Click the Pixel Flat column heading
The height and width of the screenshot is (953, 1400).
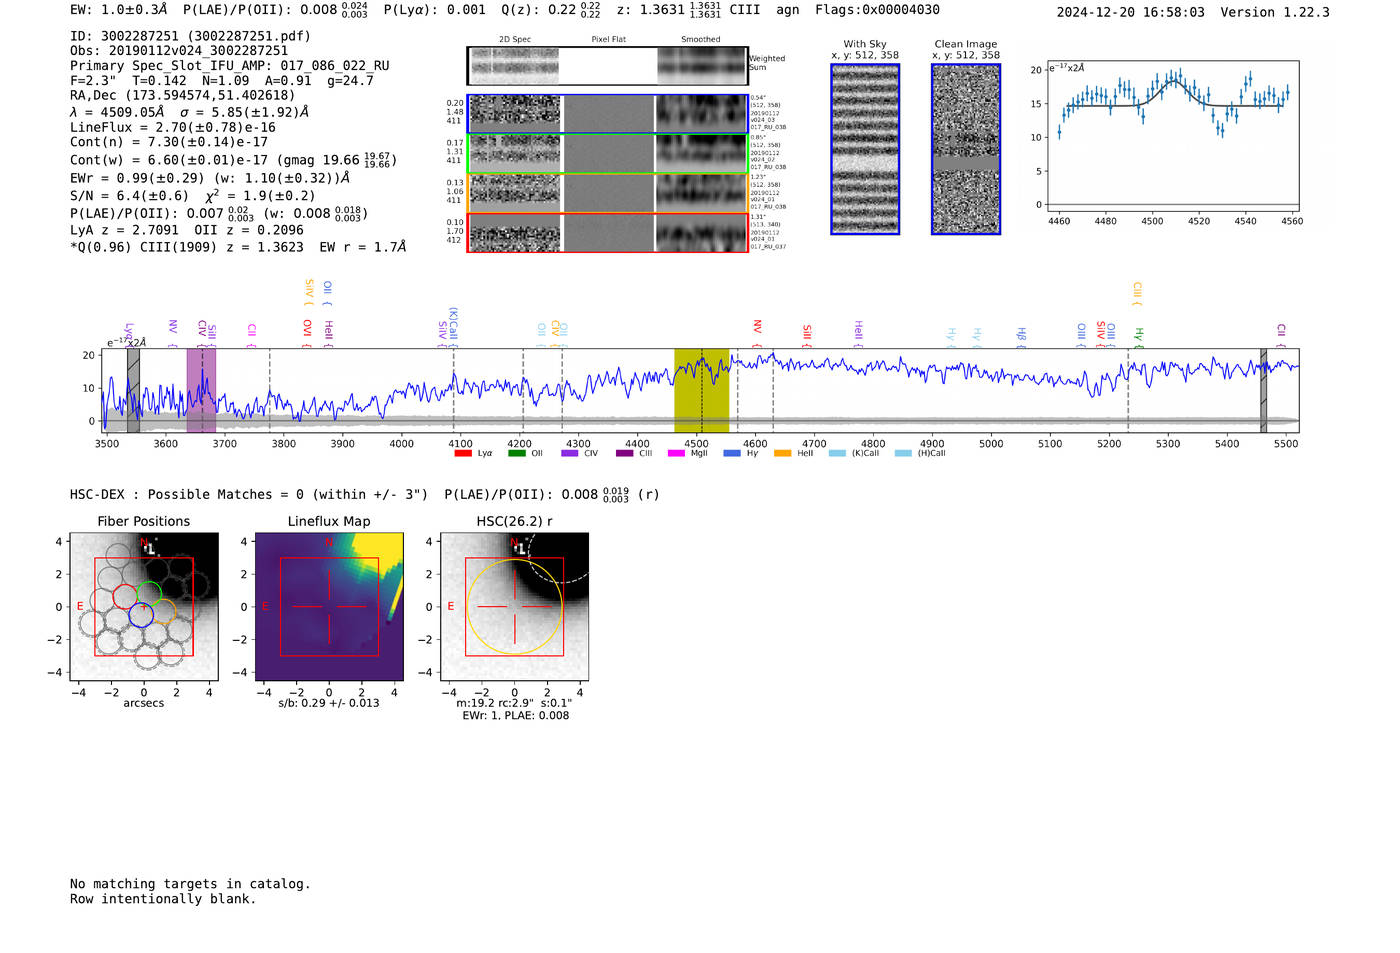(x=608, y=40)
